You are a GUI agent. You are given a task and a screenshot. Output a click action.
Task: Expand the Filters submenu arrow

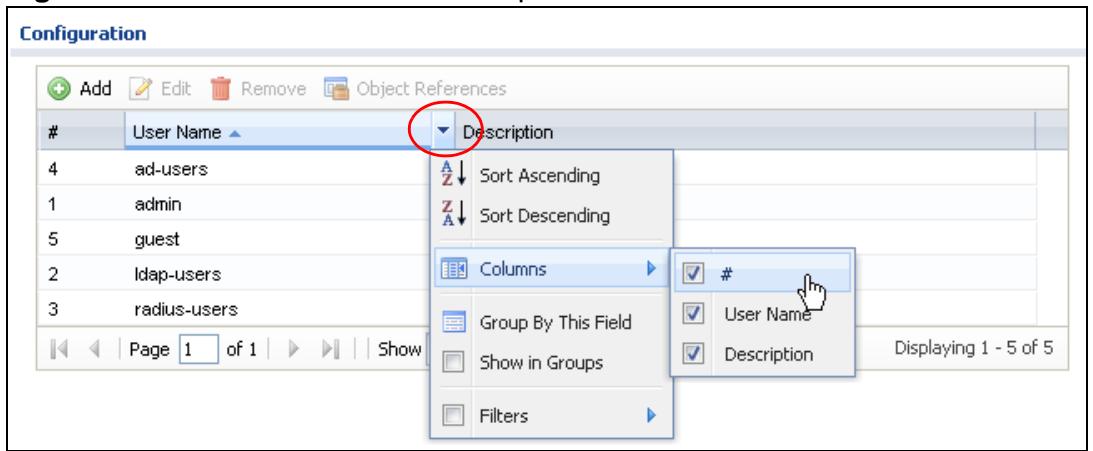tap(652, 415)
